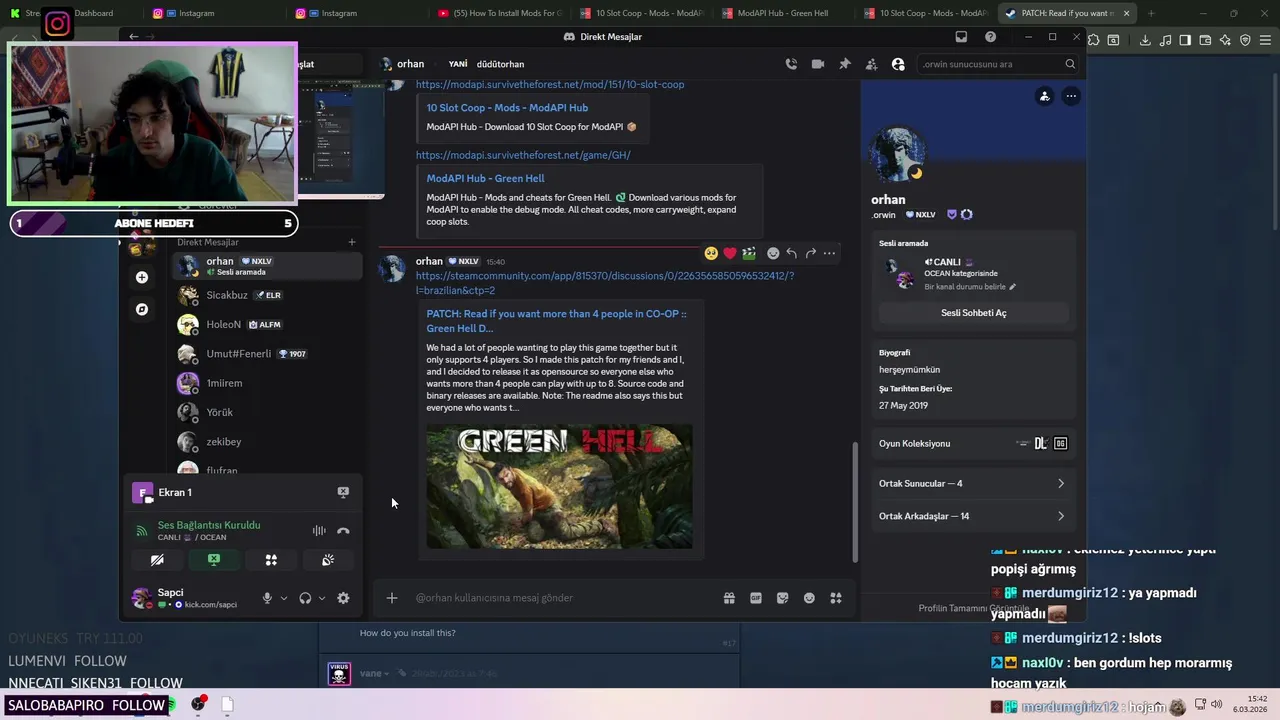The width and height of the screenshot is (1280, 720).
Task: Open the sticker picker
Action: (783, 598)
